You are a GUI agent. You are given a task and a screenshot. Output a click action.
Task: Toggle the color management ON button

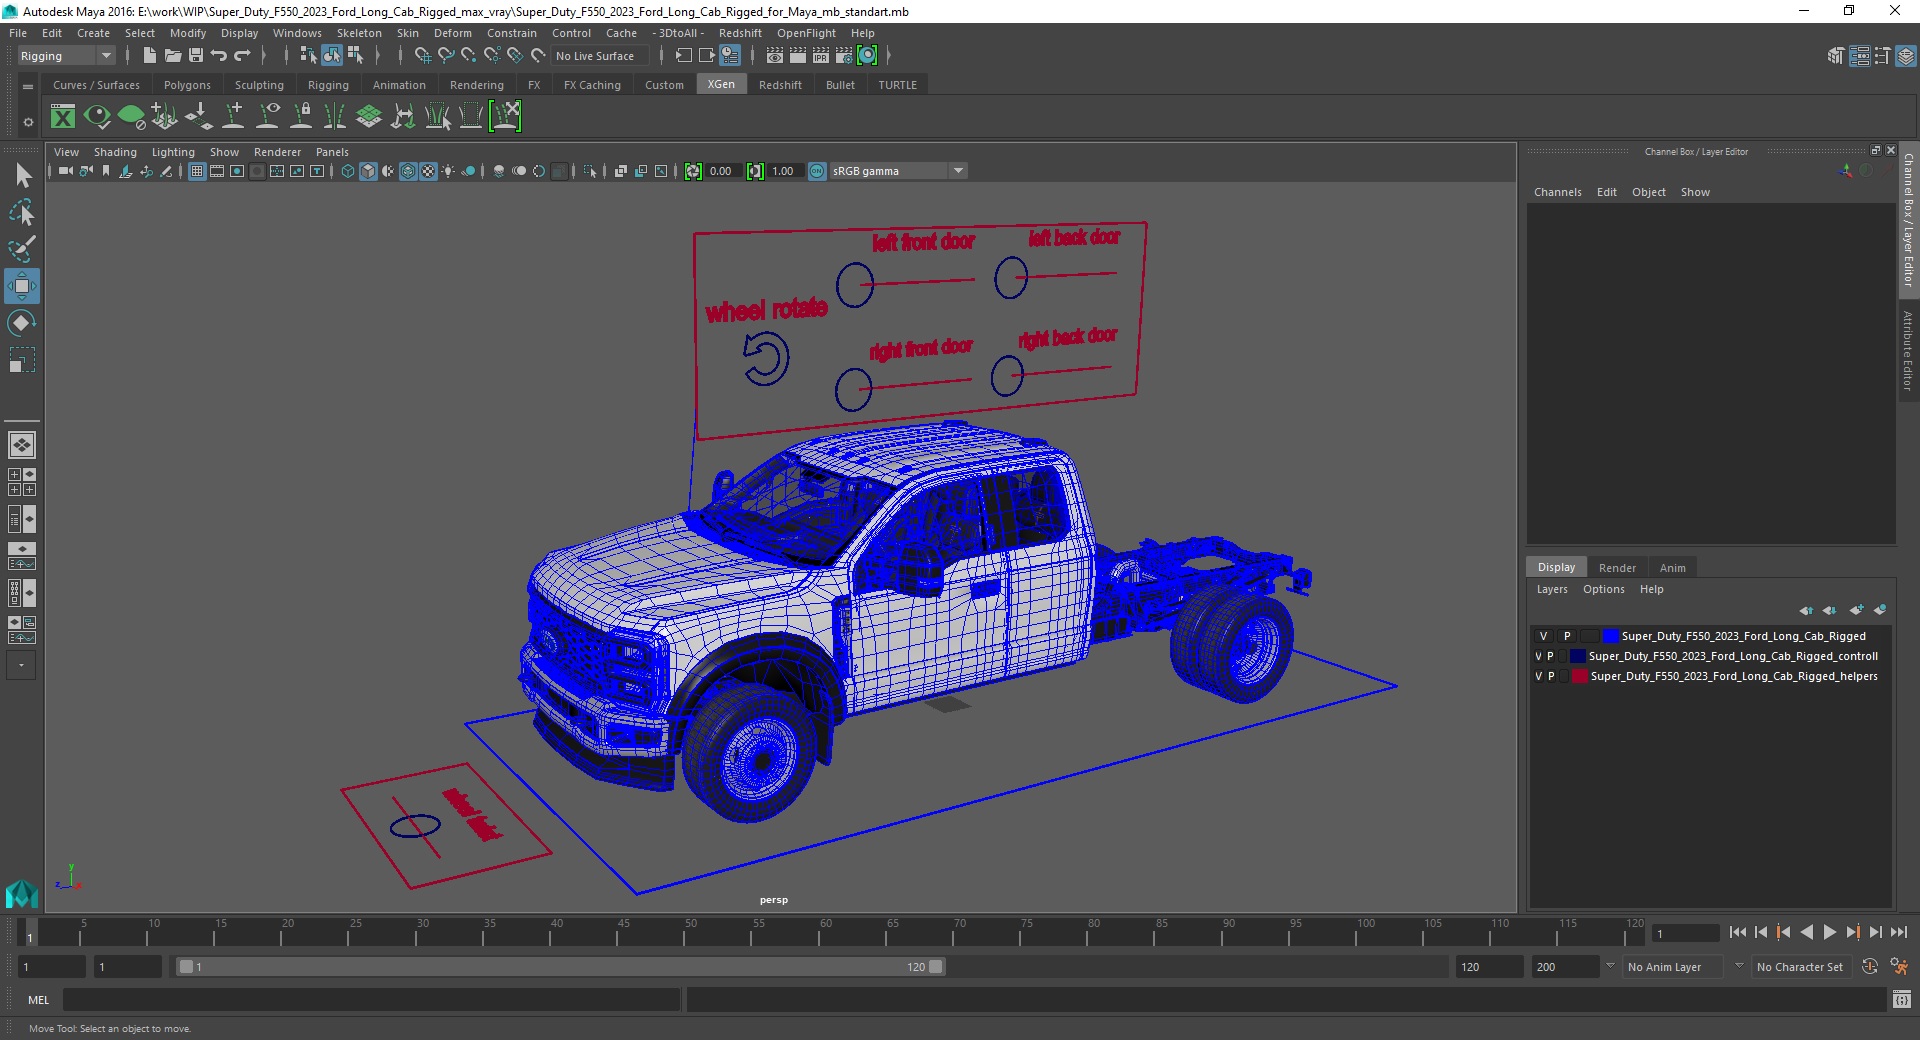[x=817, y=171]
